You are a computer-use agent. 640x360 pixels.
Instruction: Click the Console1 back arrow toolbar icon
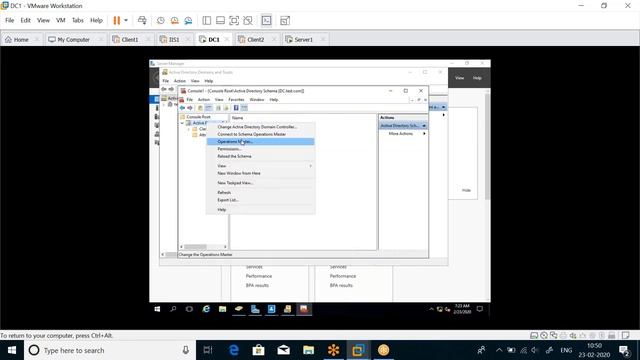[x=182, y=108]
